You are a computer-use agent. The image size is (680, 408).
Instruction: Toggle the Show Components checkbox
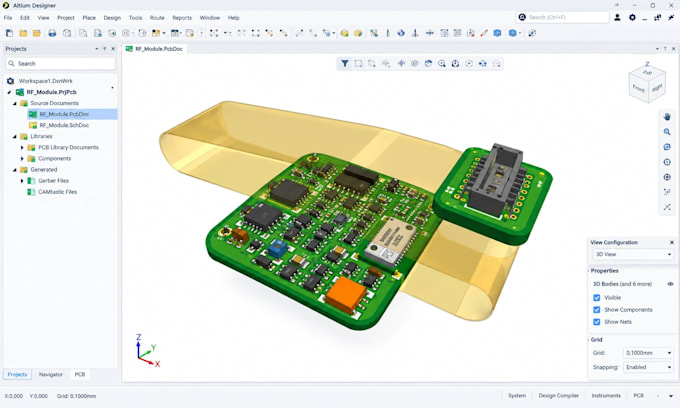(x=597, y=310)
